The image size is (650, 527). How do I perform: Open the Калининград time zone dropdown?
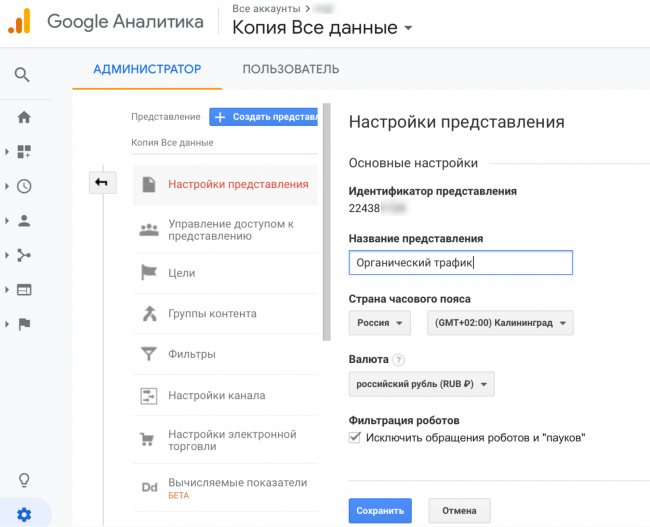(x=499, y=323)
